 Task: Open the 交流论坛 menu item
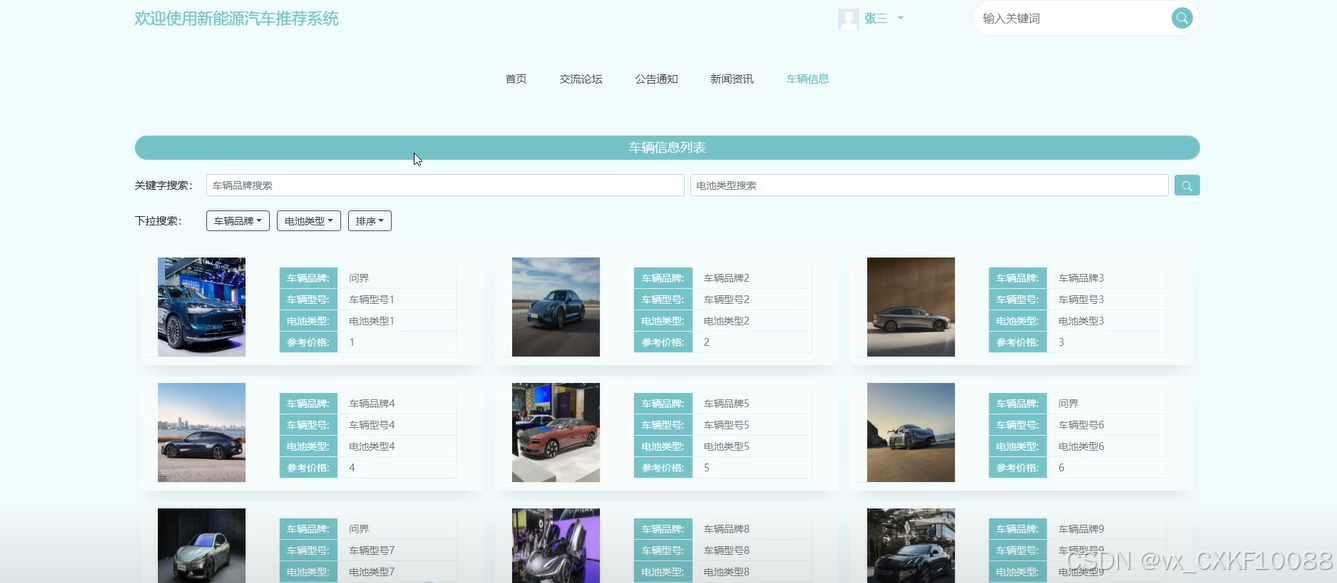(x=581, y=79)
